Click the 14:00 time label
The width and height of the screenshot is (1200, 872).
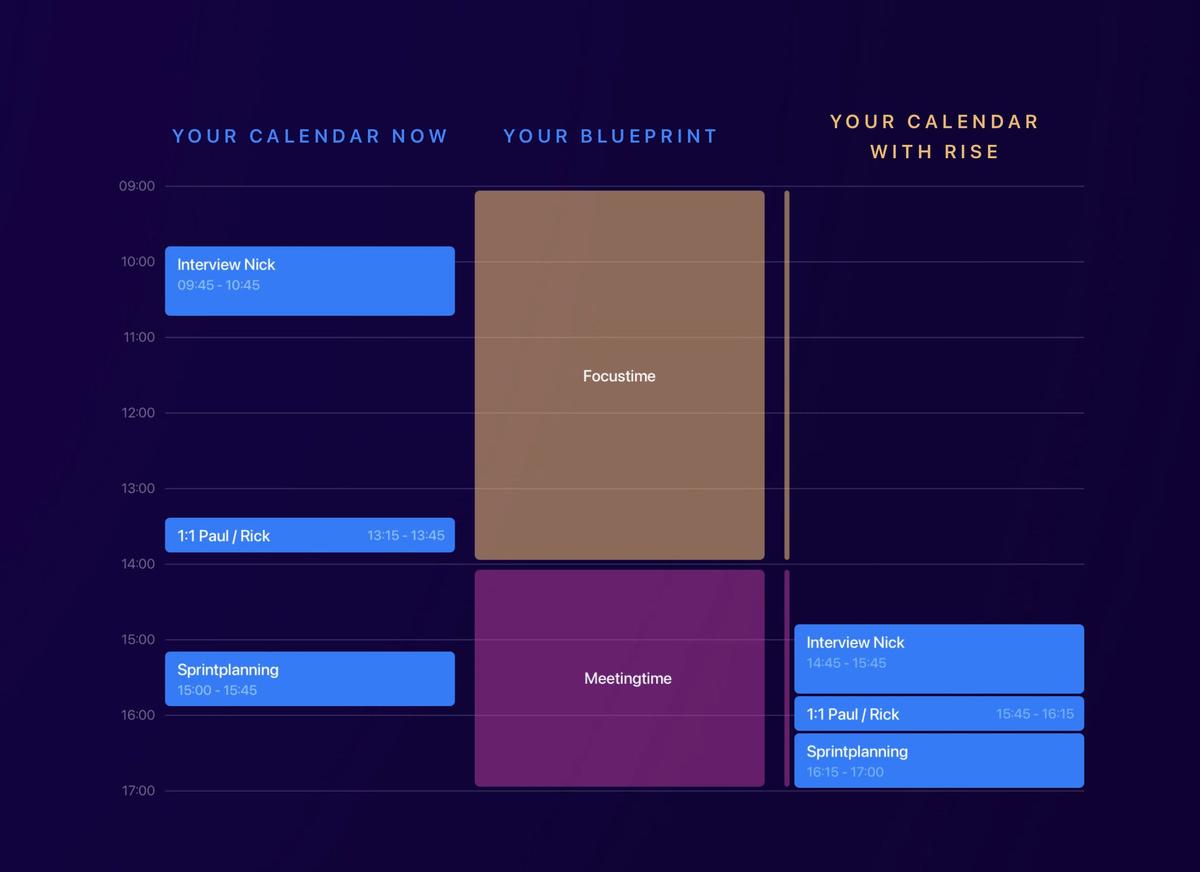[x=139, y=564]
